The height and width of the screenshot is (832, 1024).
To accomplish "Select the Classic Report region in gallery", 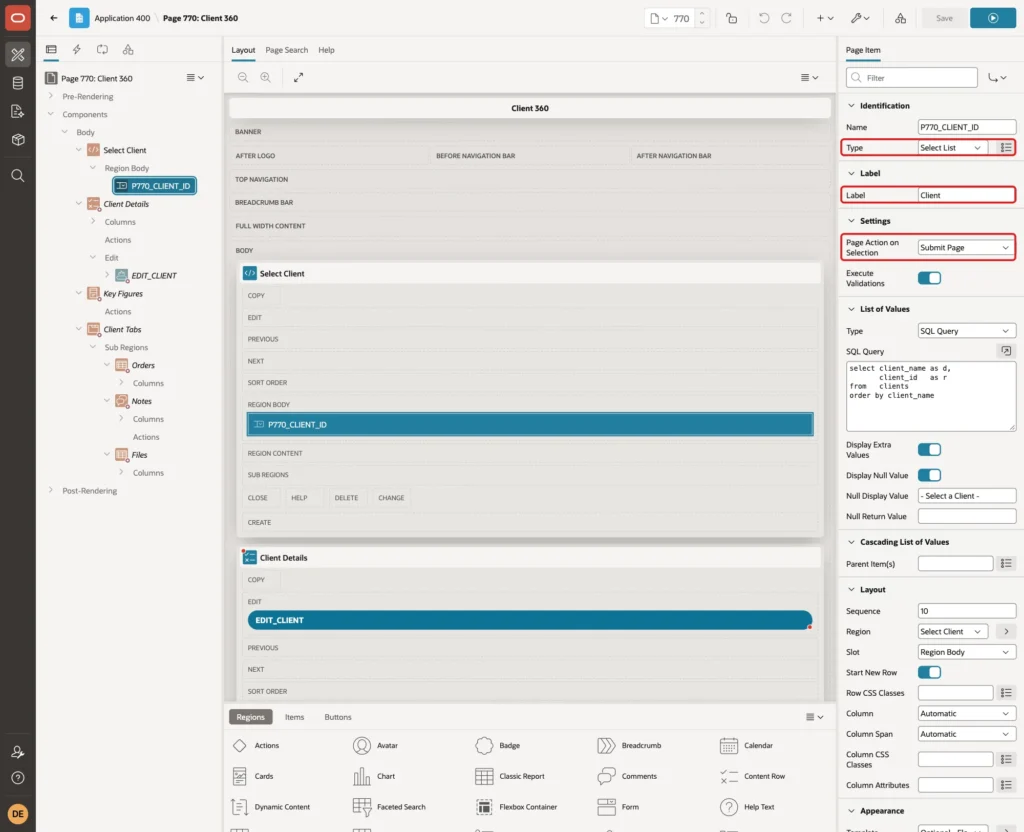I will click(510, 776).
